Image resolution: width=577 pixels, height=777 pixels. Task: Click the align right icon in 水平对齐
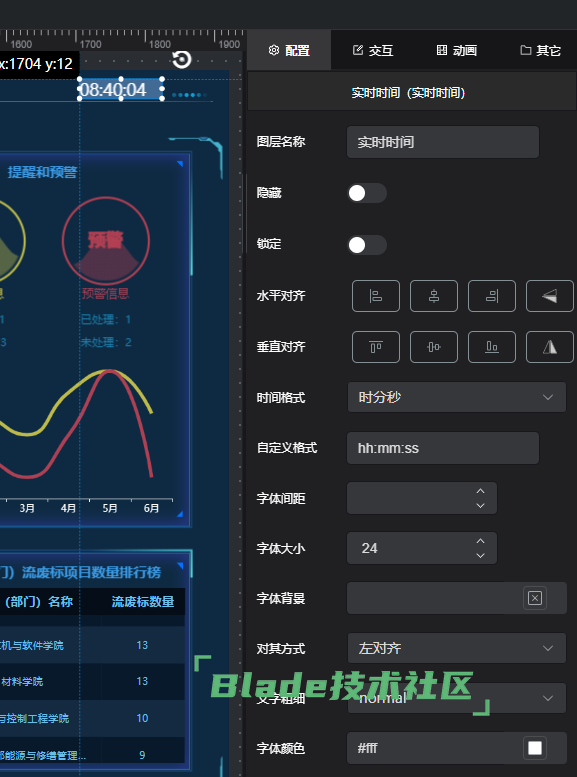coord(492,296)
